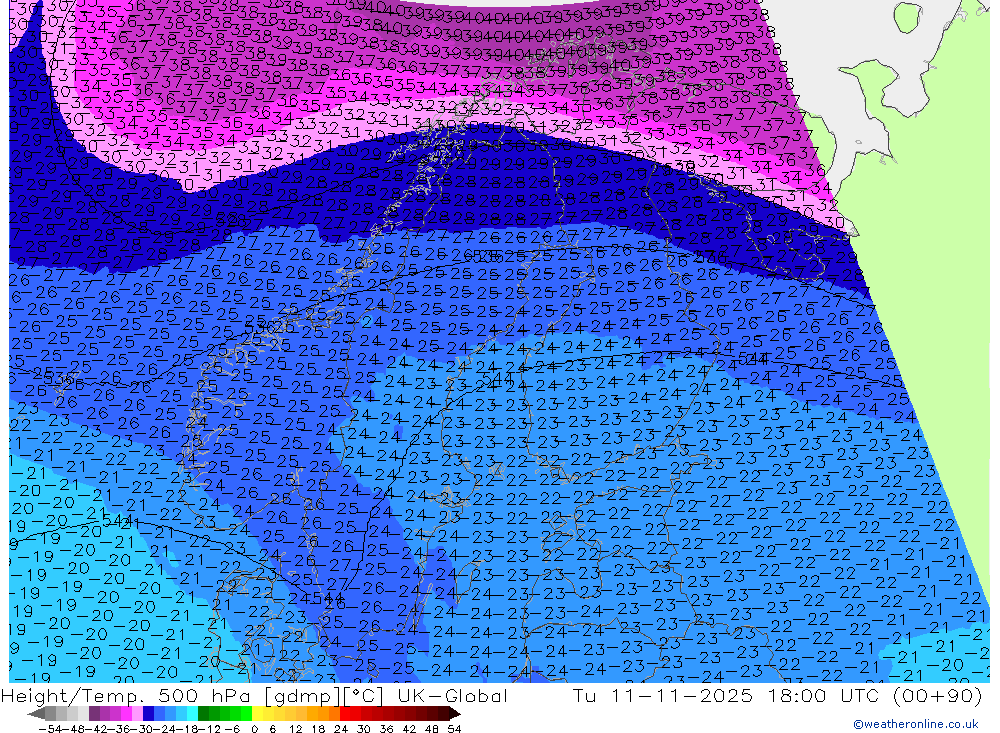The height and width of the screenshot is (733, 1000).
Task: Pick the bright yellow swatch in the colour scale
Action: coord(257,714)
